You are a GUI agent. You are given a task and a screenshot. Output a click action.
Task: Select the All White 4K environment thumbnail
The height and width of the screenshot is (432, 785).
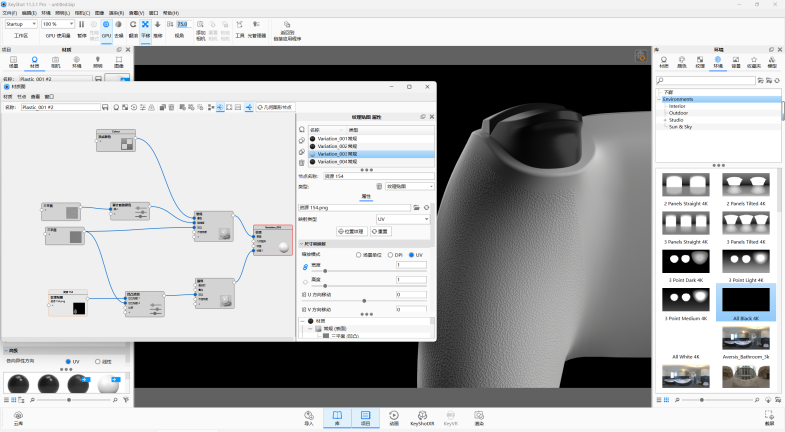point(686,340)
